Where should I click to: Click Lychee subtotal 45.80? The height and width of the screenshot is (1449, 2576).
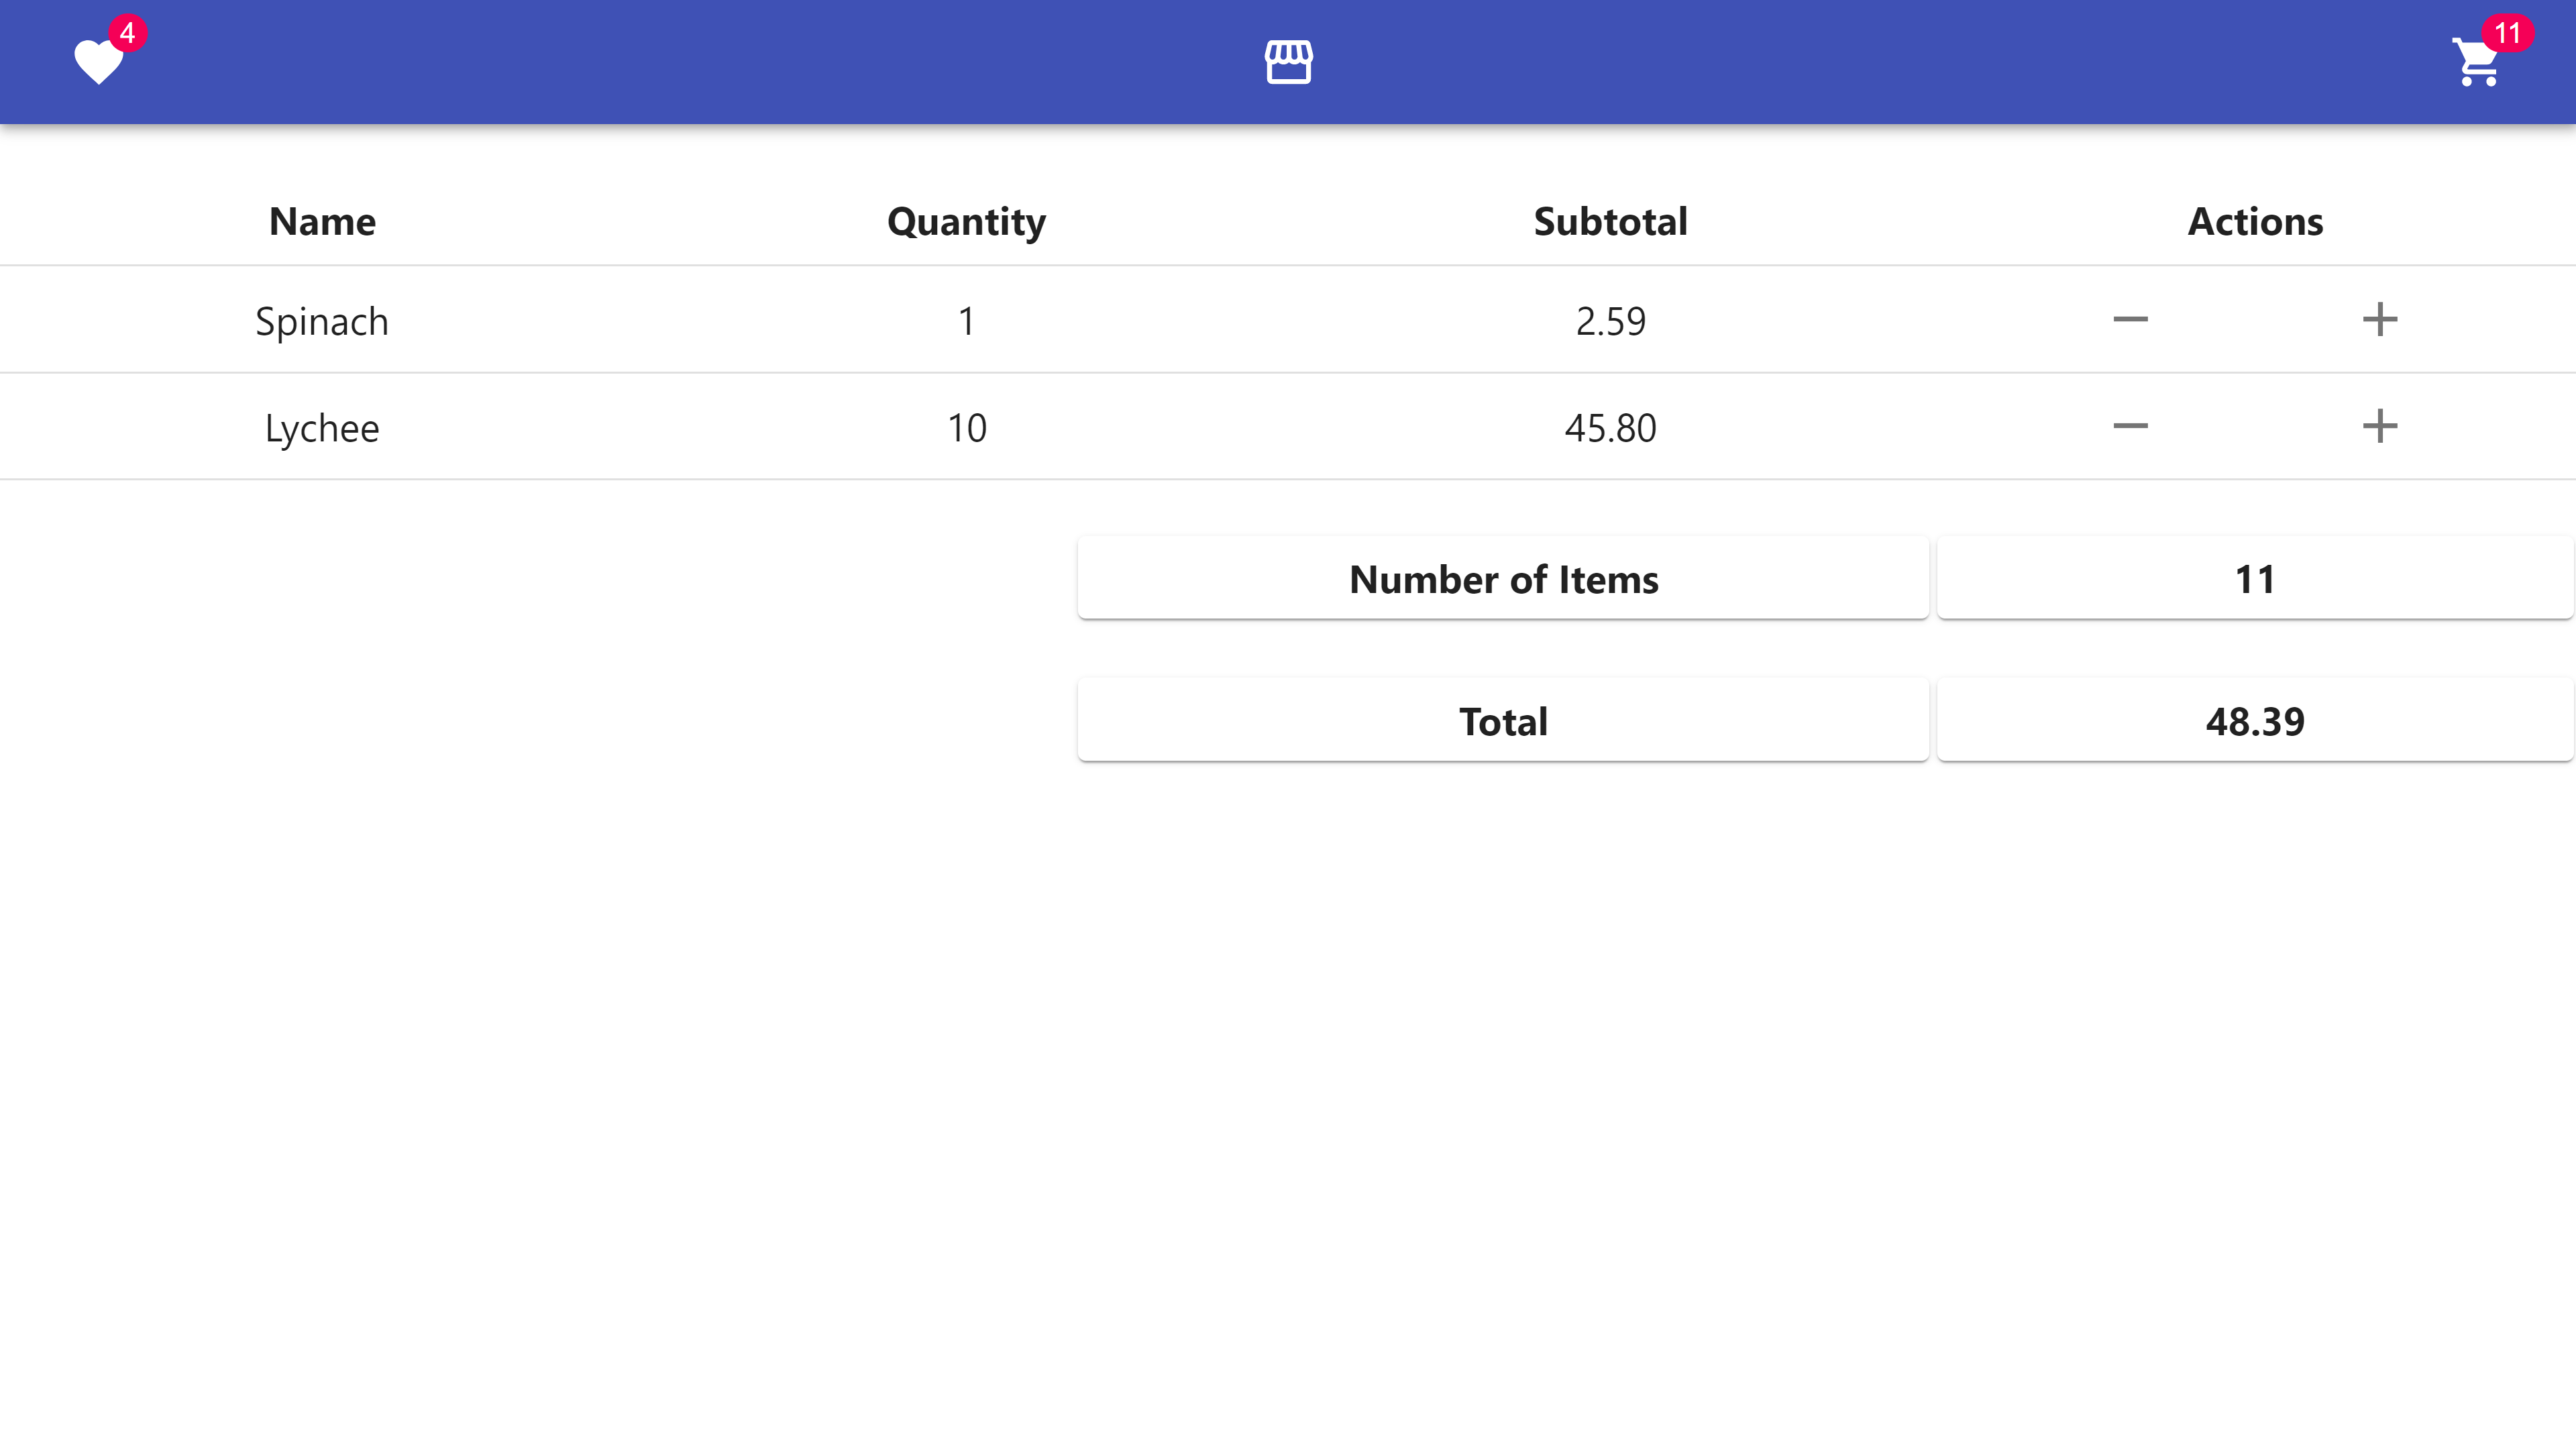(1610, 428)
